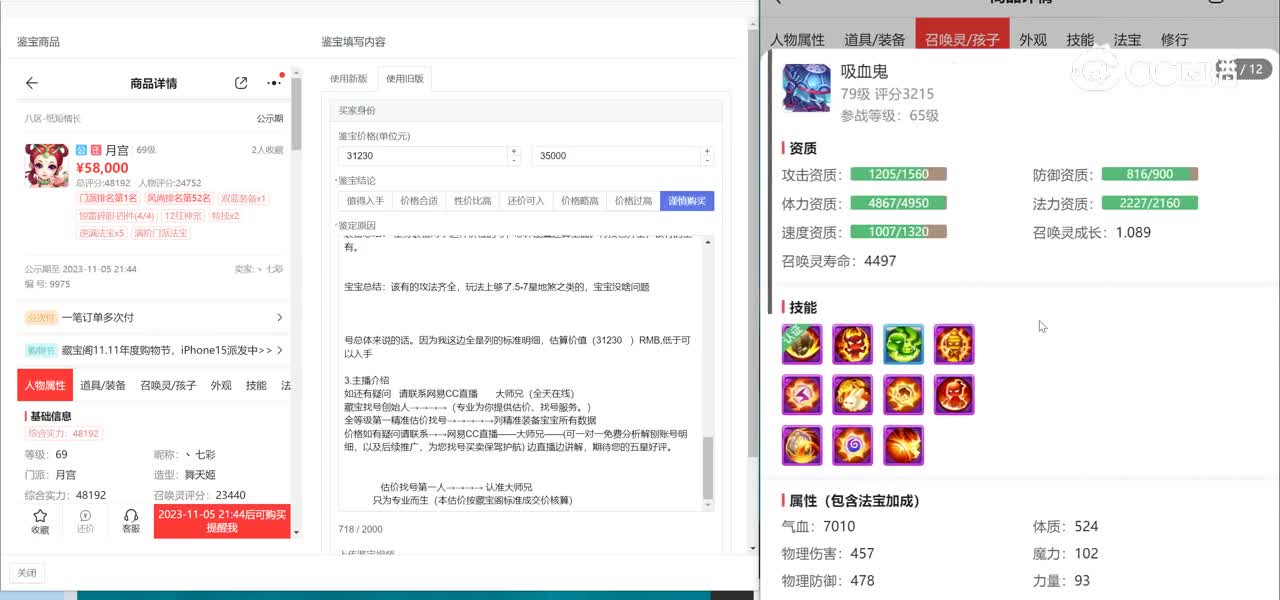Select red demon face skill icon

pos(853,344)
